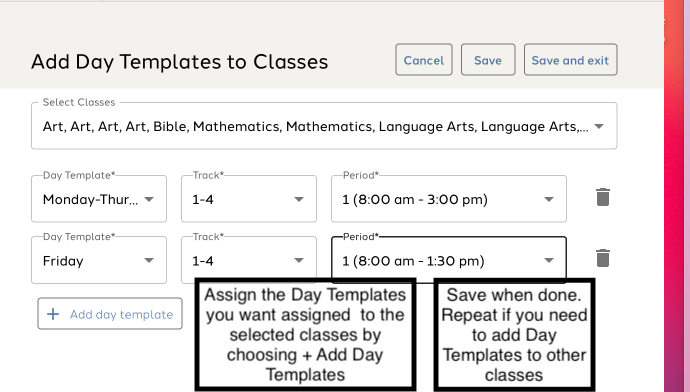Click the Save button
This screenshot has width=690, height=392.
[488, 60]
